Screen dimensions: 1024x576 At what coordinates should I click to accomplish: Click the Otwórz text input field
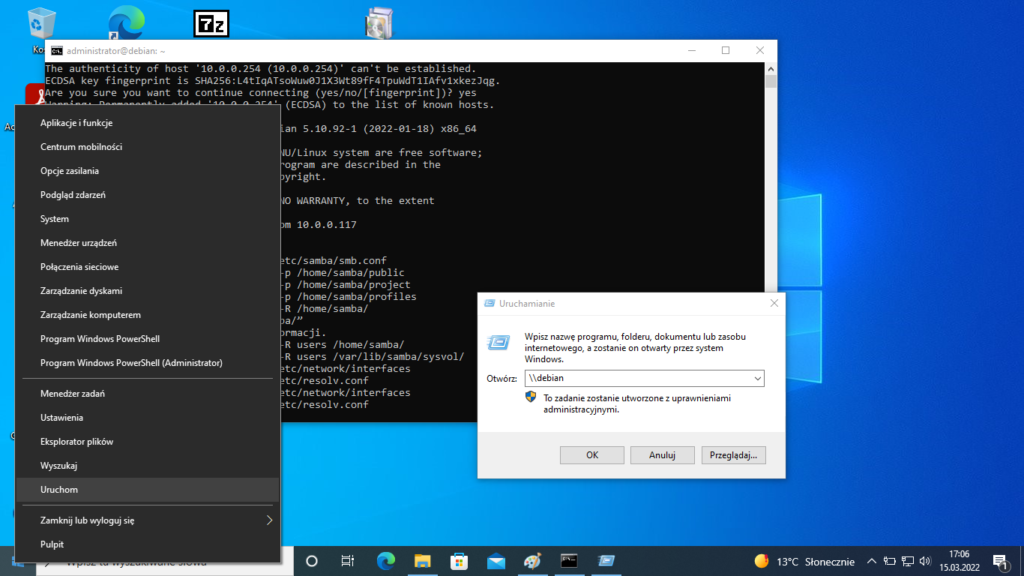point(636,379)
